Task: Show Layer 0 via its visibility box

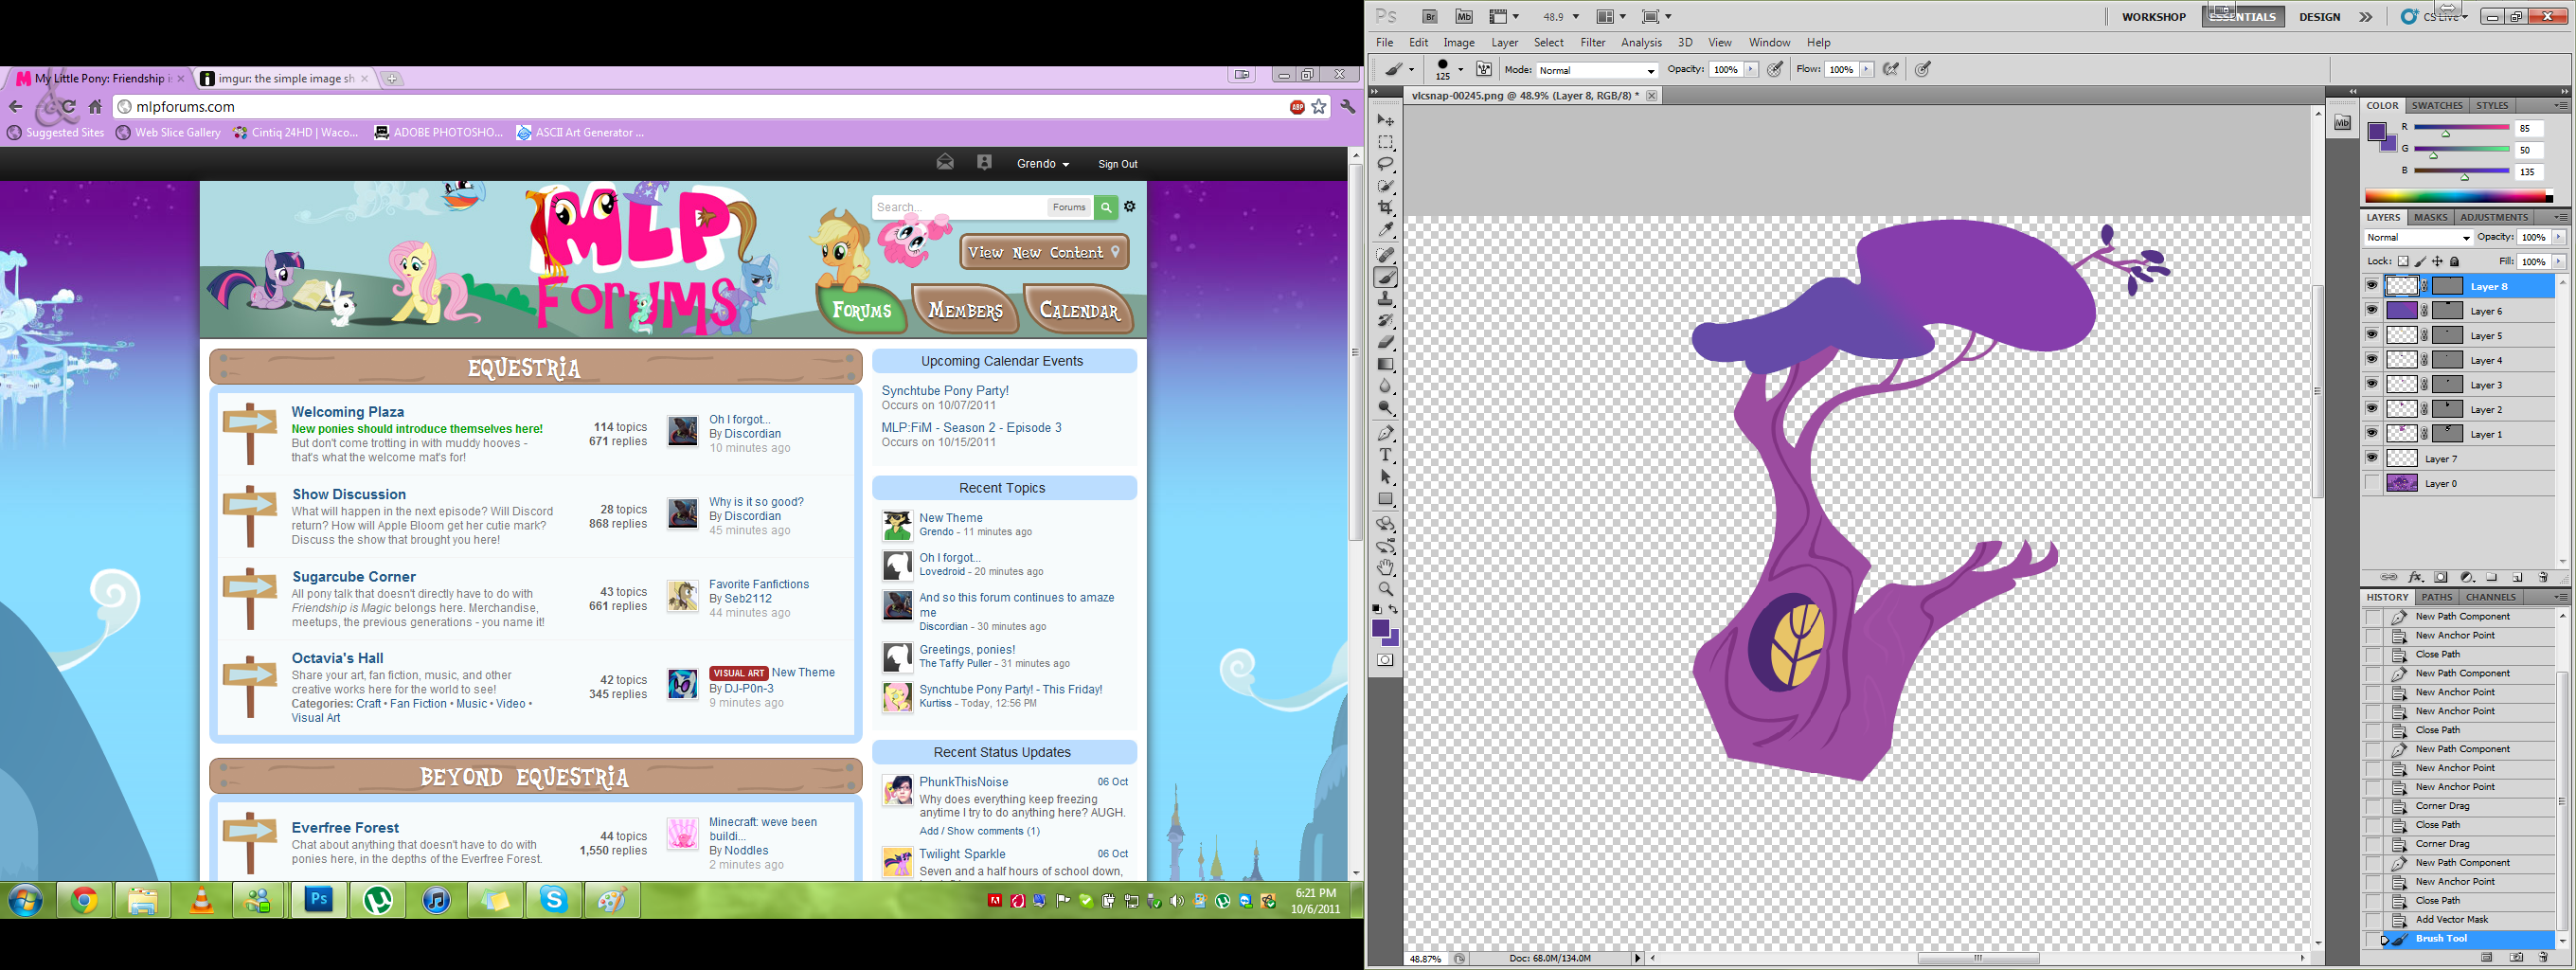Action: point(2372,483)
